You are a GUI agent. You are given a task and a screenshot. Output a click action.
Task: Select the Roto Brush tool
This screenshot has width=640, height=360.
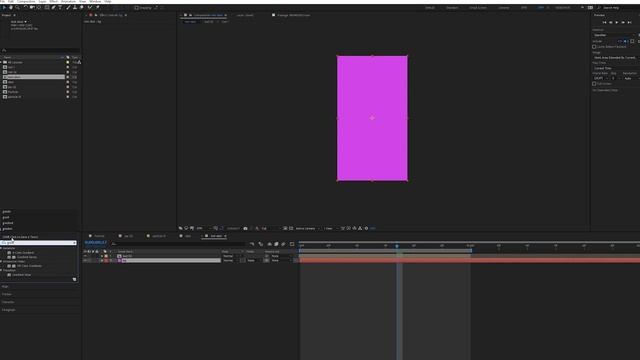click(x=90, y=7)
